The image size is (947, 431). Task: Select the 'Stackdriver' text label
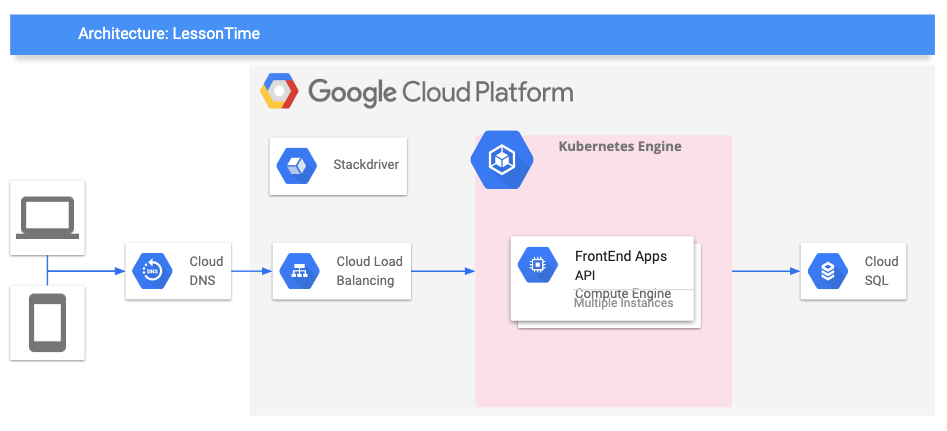[366, 165]
